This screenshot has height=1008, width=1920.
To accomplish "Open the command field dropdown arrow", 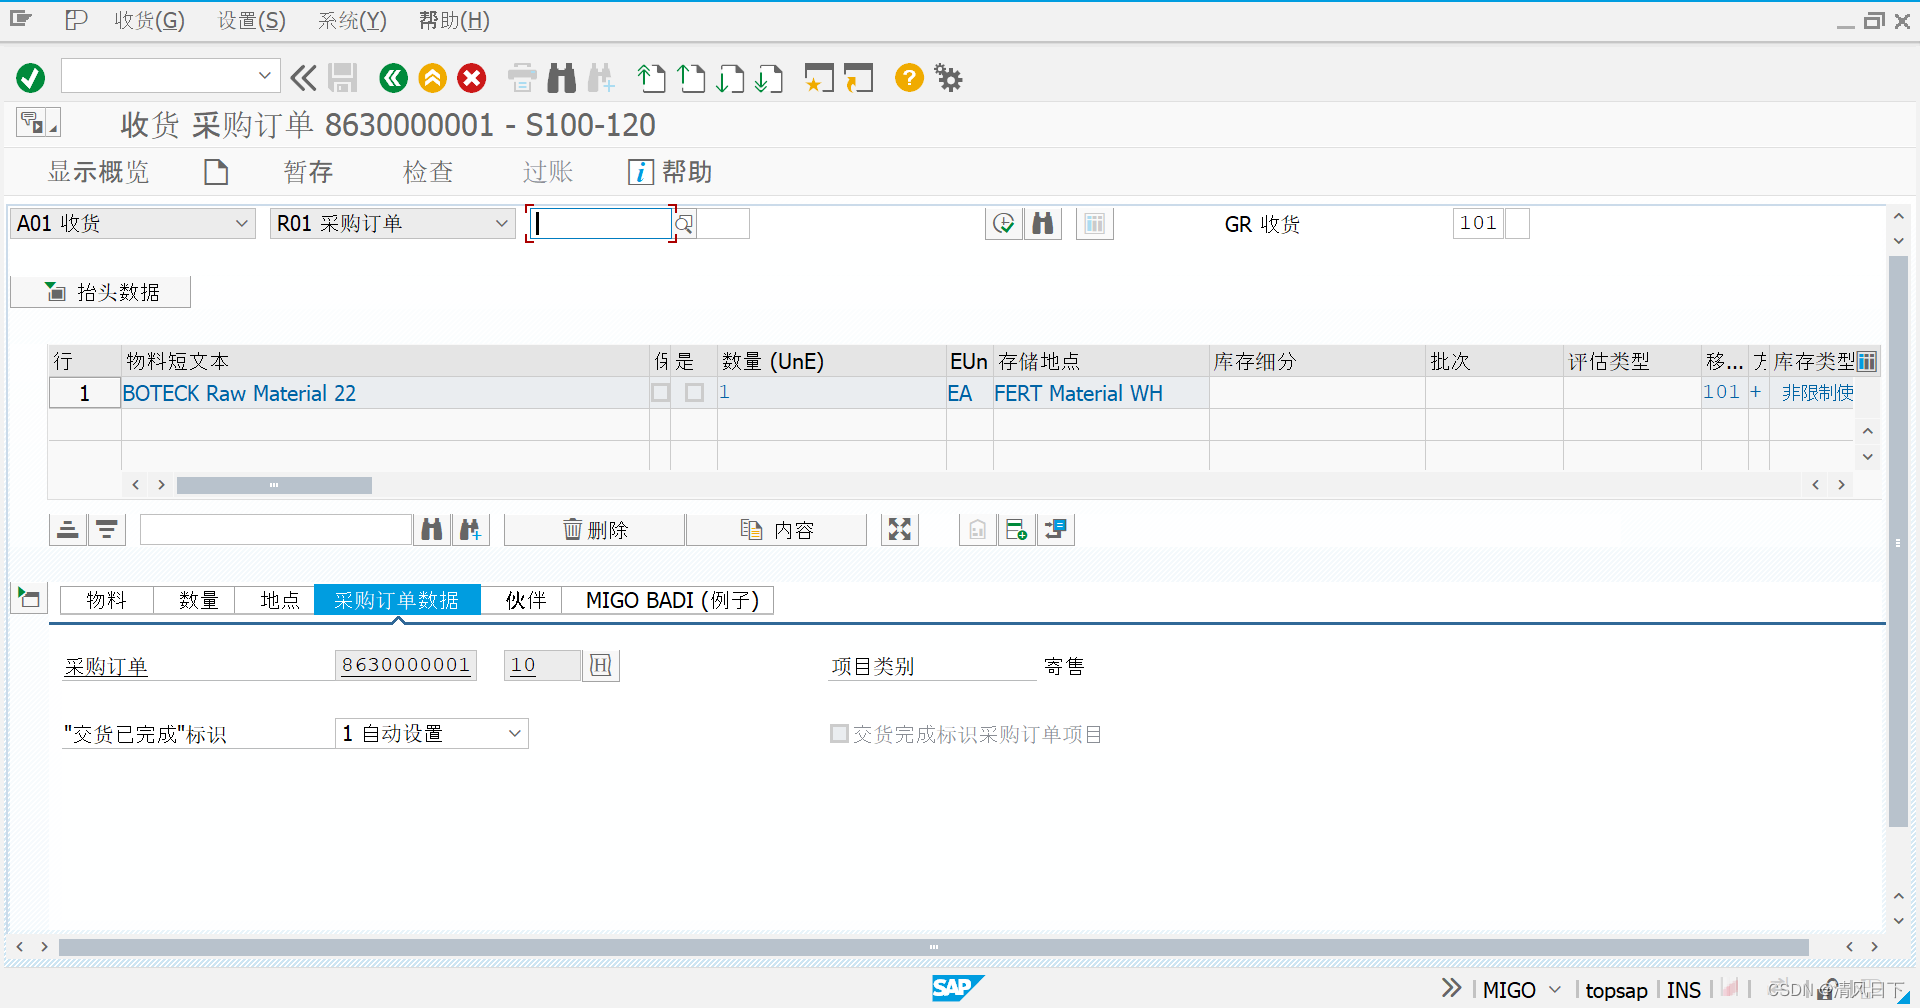I will tap(264, 76).
